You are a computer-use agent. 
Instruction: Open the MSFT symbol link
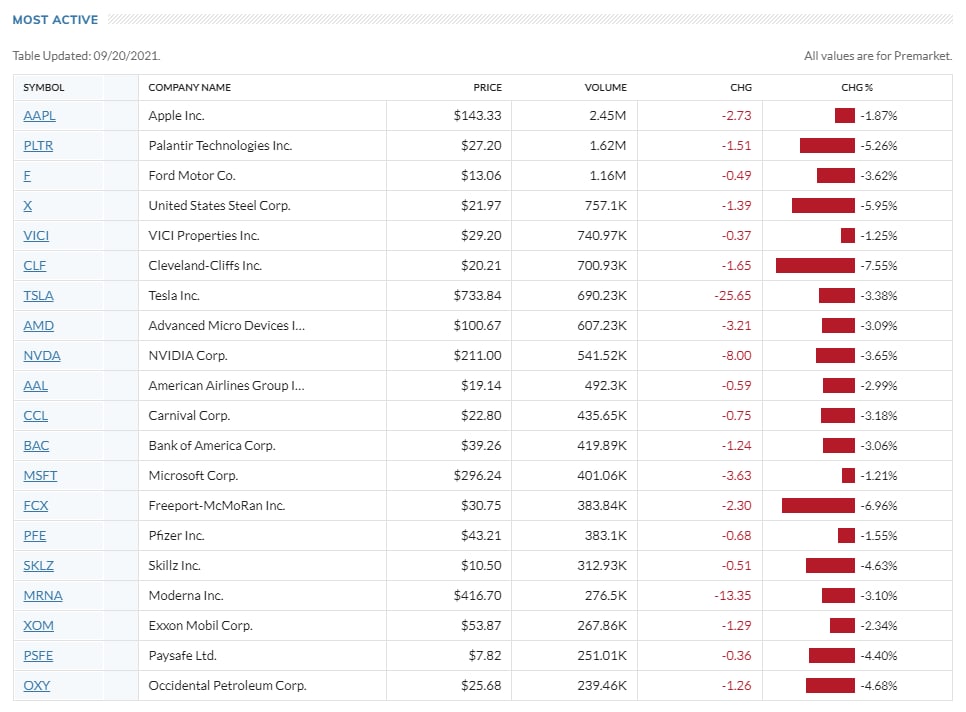[41, 475]
